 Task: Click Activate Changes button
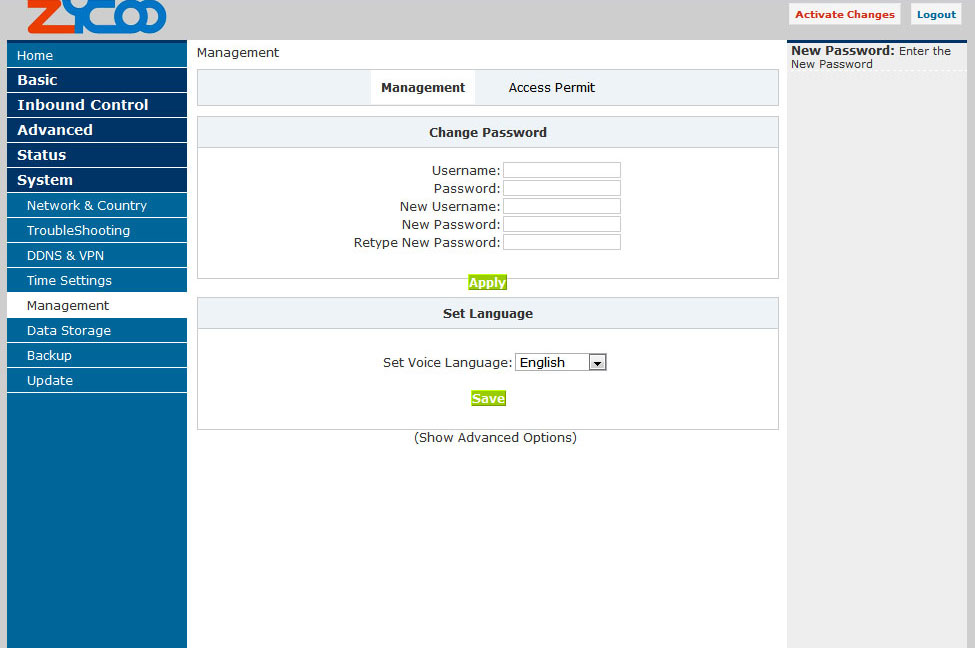click(x=844, y=15)
